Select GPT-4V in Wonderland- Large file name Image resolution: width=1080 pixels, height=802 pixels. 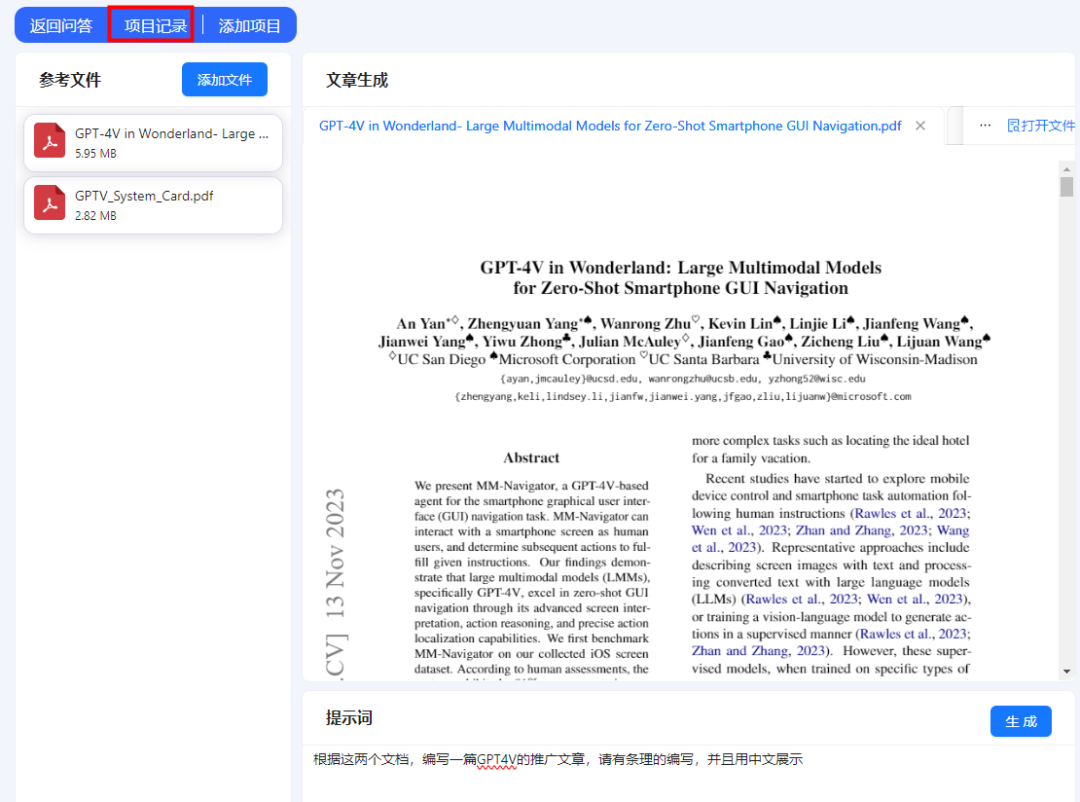172,134
